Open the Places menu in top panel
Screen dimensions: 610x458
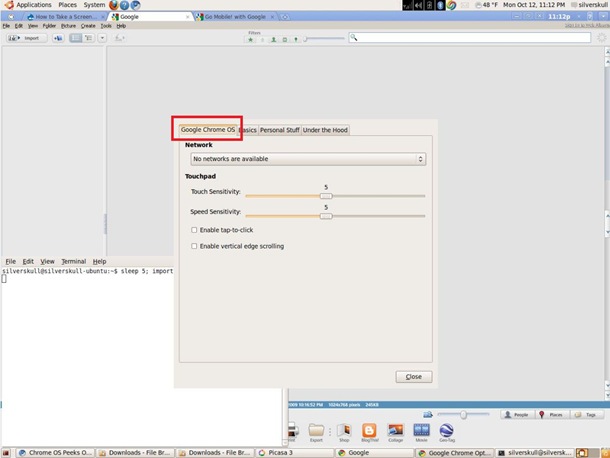click(68, 5)
